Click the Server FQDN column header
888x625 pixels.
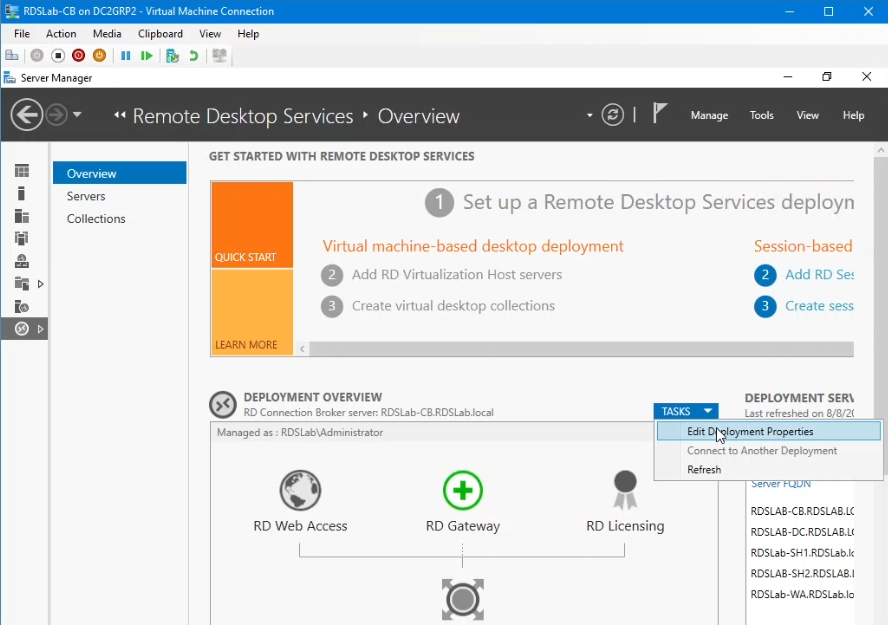click(781, 485)
